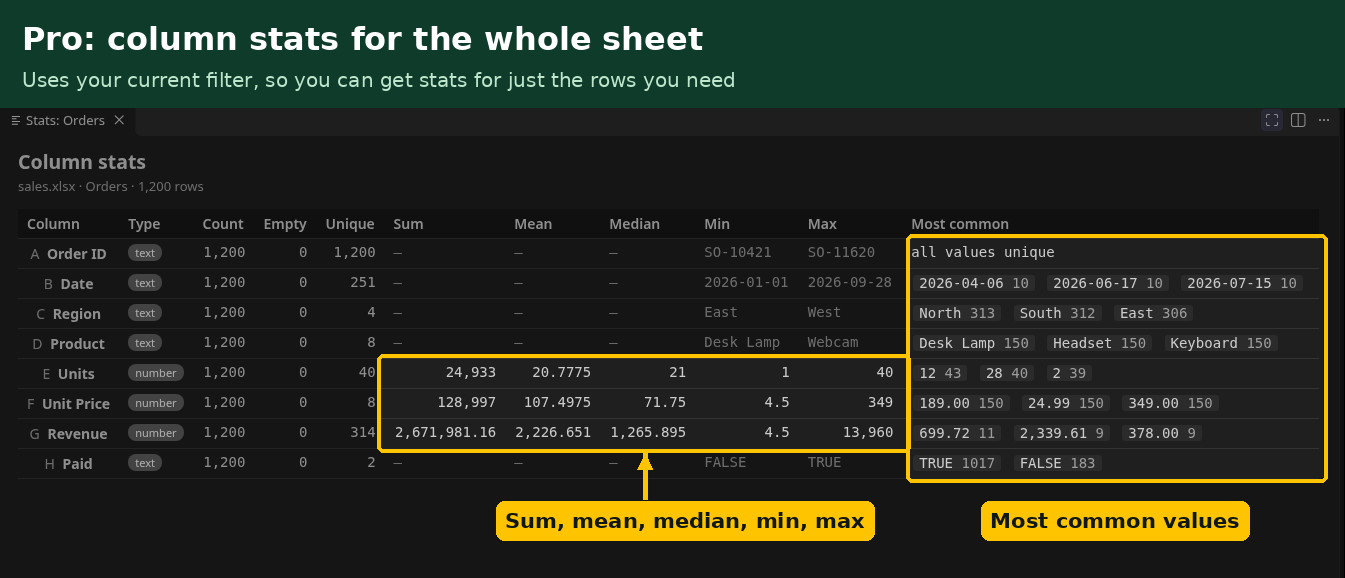Click the West max value for Region
The width and height of the screenshot is (1345, 578).
pyautogui.click(x=825, y=313)
